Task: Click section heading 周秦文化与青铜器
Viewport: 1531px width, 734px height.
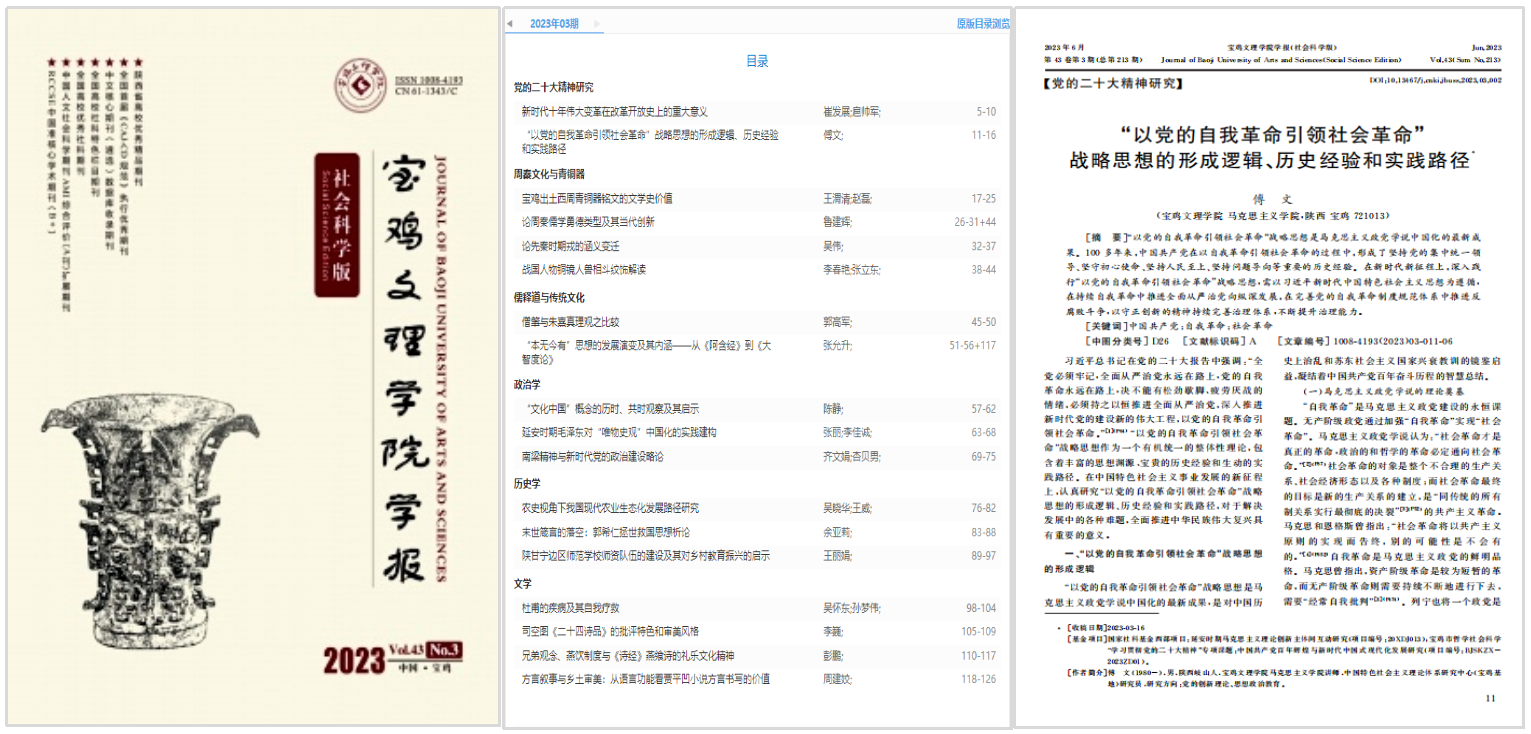Action: tap(549, 174)
